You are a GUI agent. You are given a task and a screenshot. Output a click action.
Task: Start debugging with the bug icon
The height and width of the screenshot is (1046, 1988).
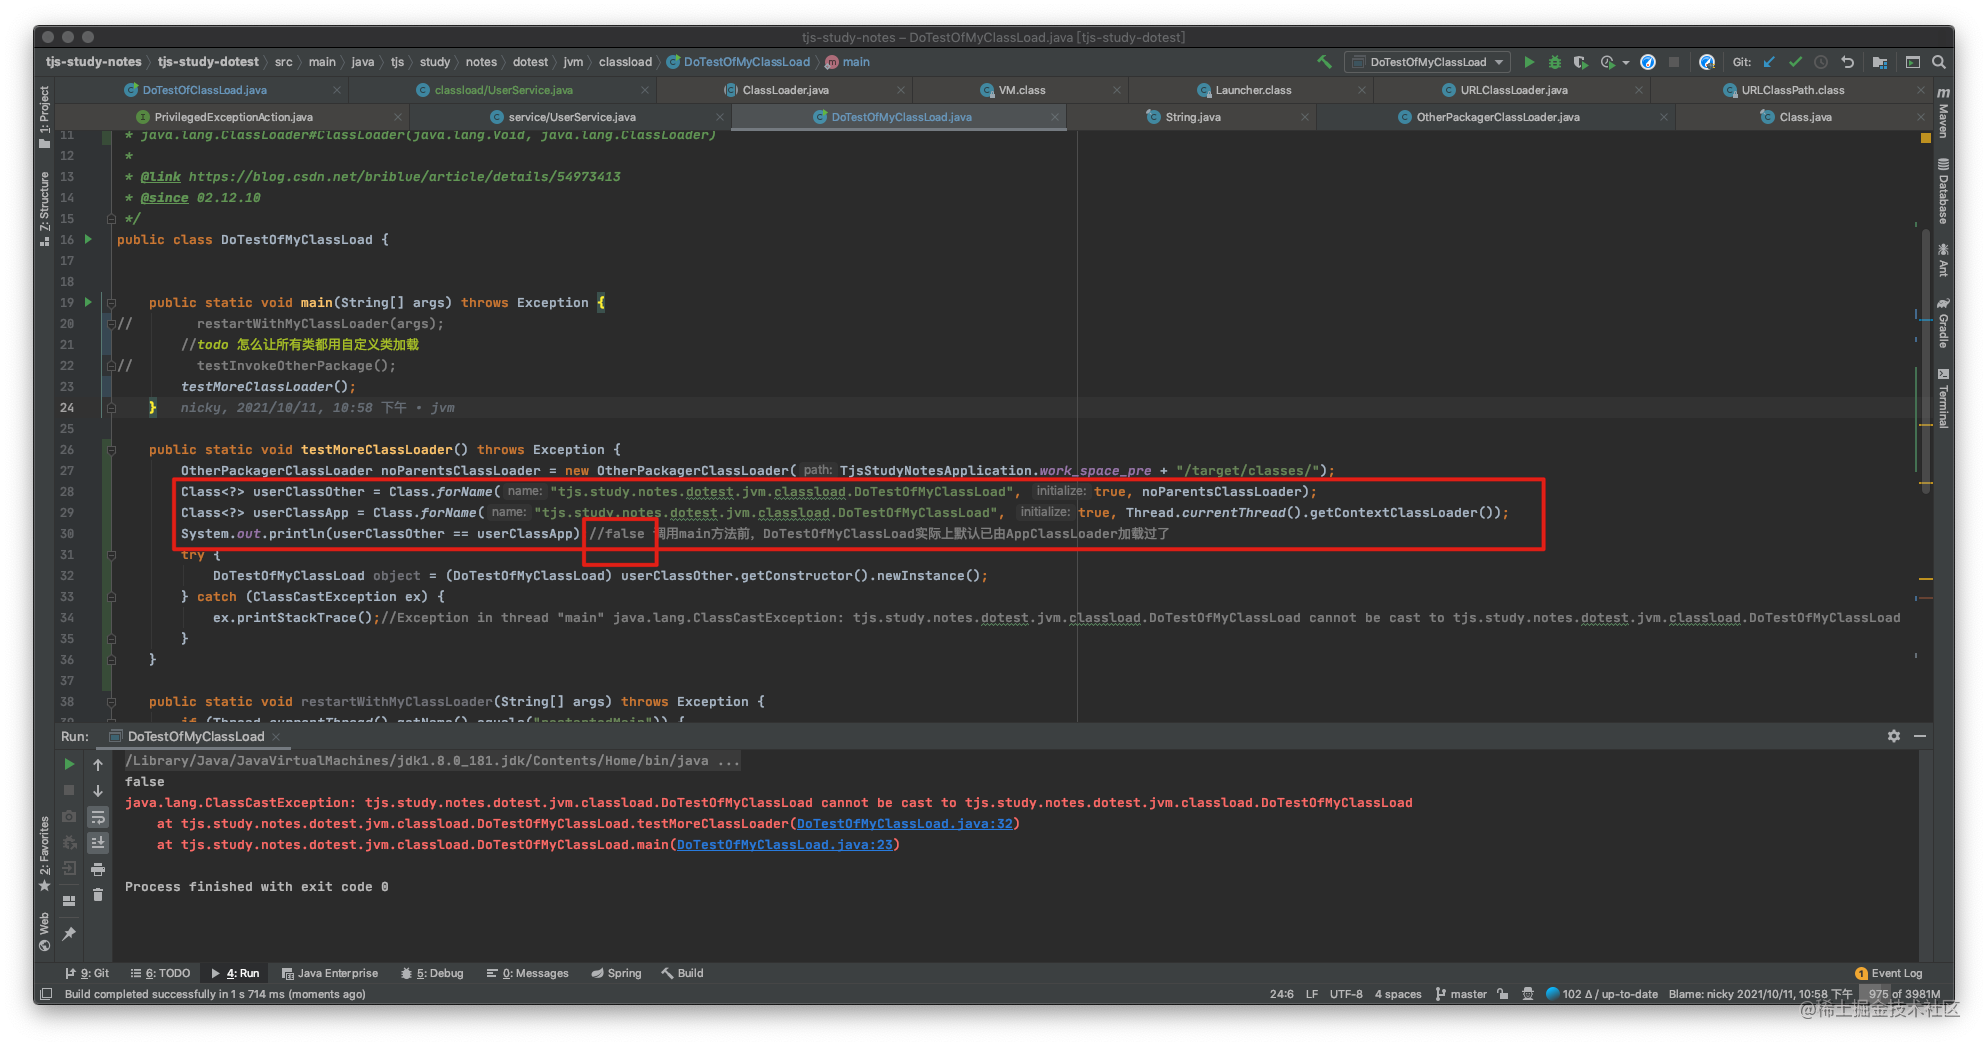[x=1555, y=62]
